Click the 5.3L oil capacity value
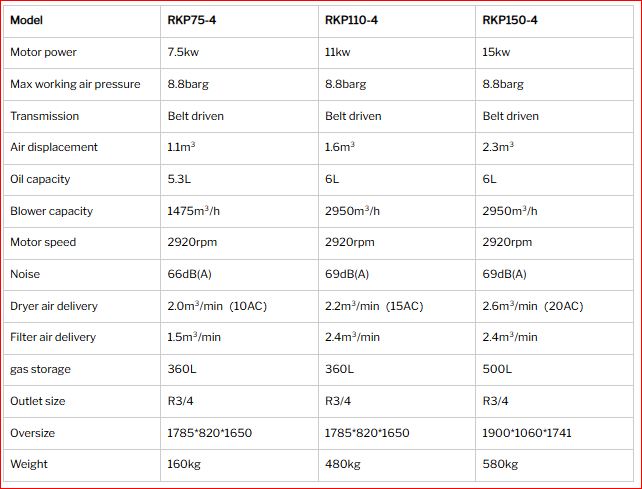Viewport: 642px width, 489px height. (x=179, y=179)
